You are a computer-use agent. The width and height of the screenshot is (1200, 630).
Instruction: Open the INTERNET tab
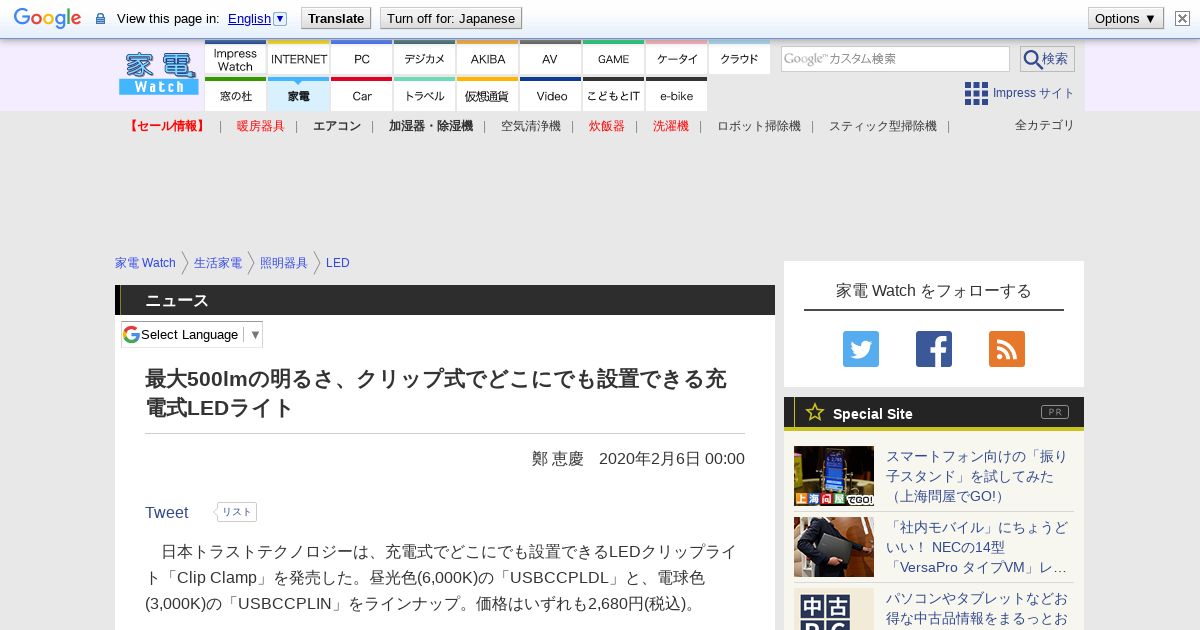[299, 59]
